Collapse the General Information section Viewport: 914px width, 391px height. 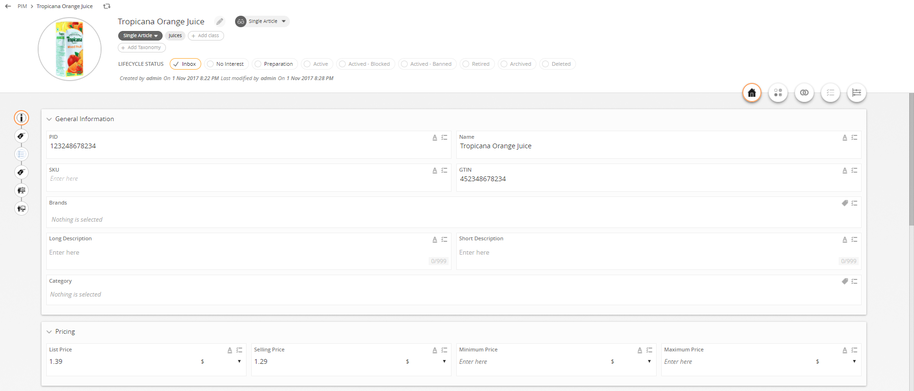tap(49, 119)
